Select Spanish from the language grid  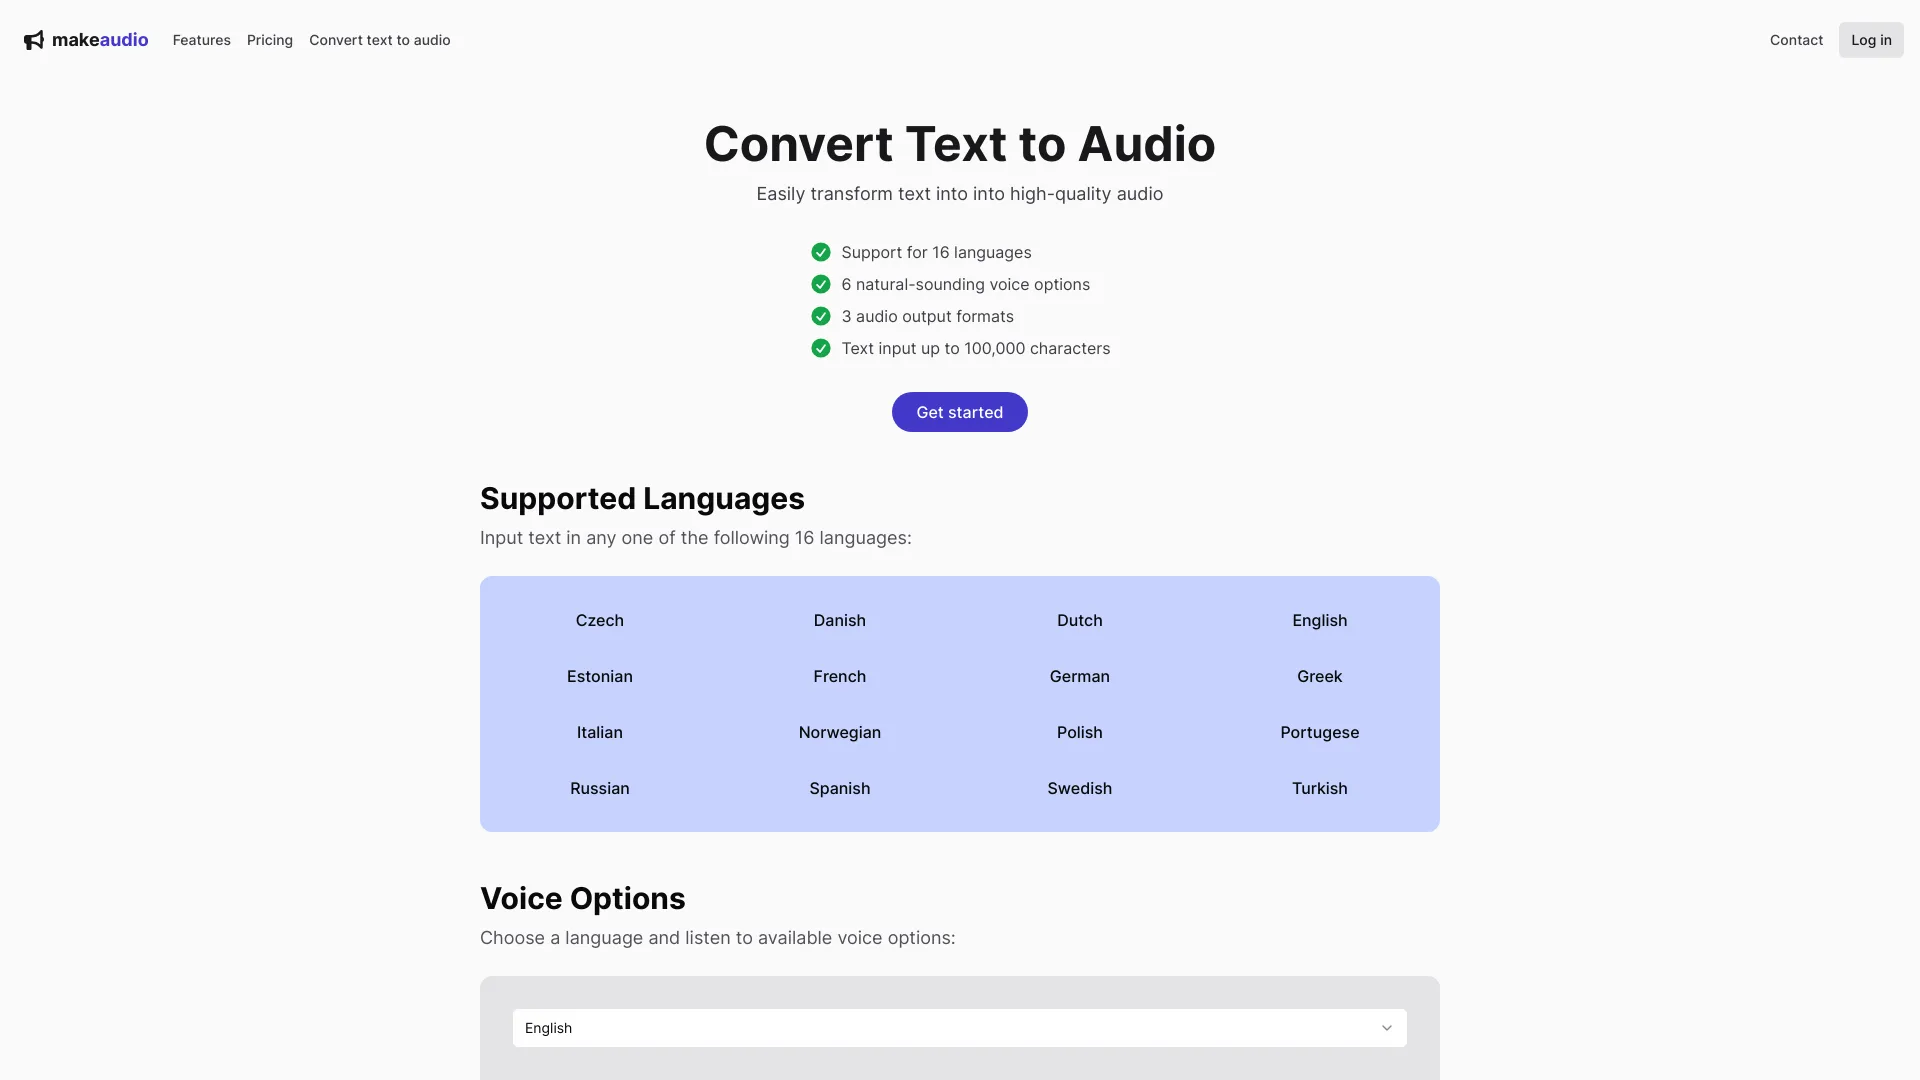[839, 789]
